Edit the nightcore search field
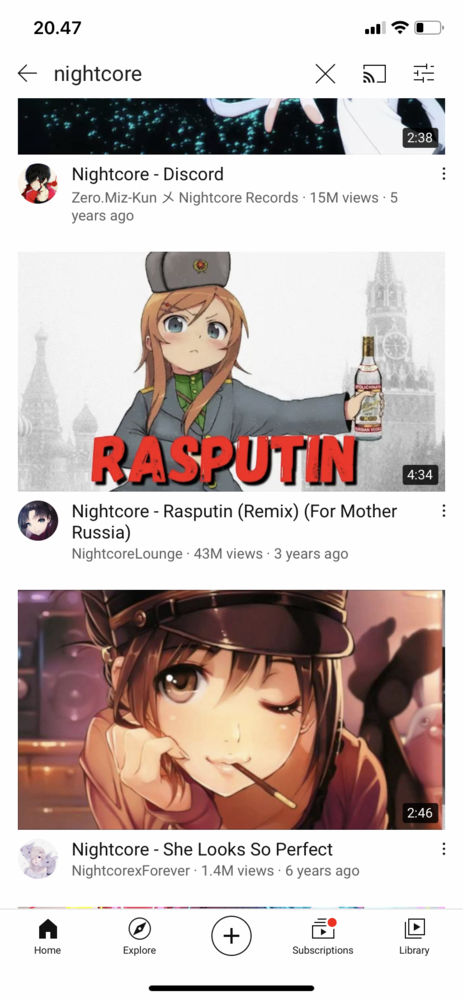The height and width of the screenshot is (1000, 463). [x=179, y=74]
